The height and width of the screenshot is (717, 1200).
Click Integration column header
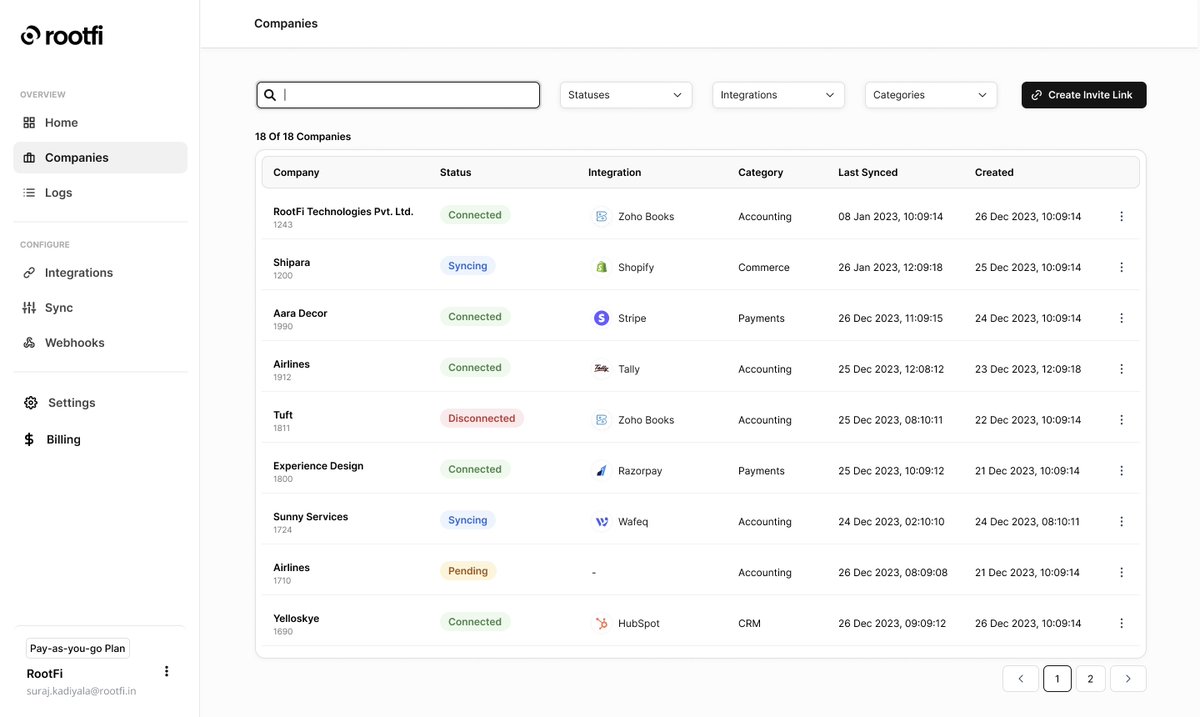[x=614, y=172]
